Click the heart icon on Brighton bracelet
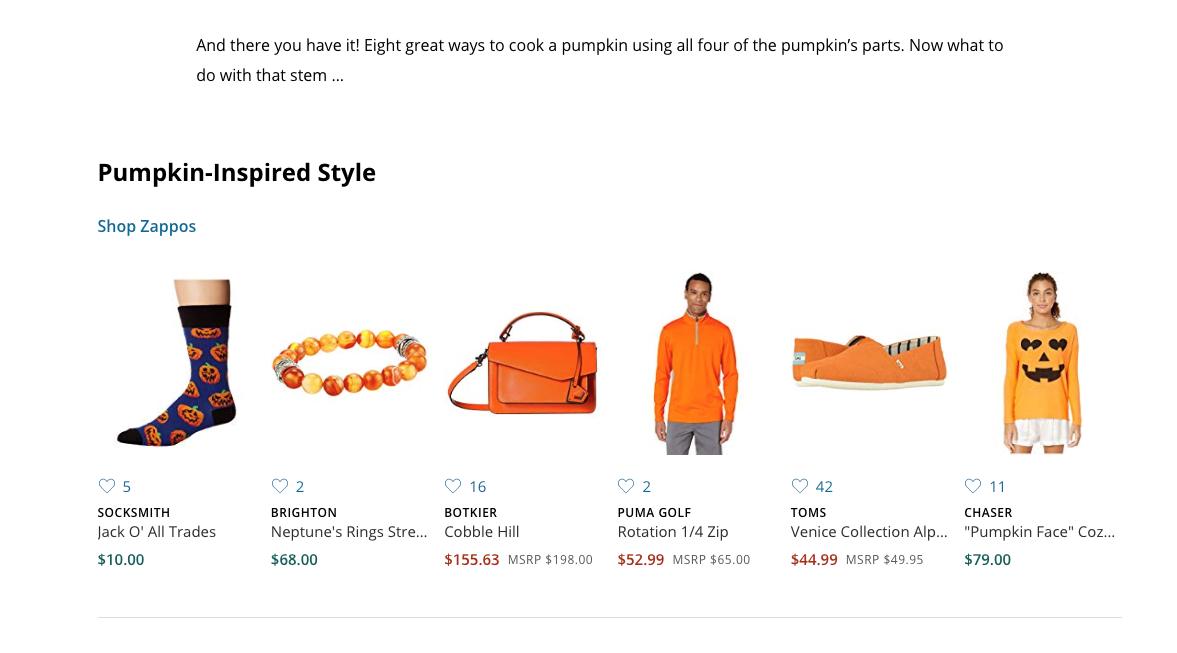 (x=280, y=486)
